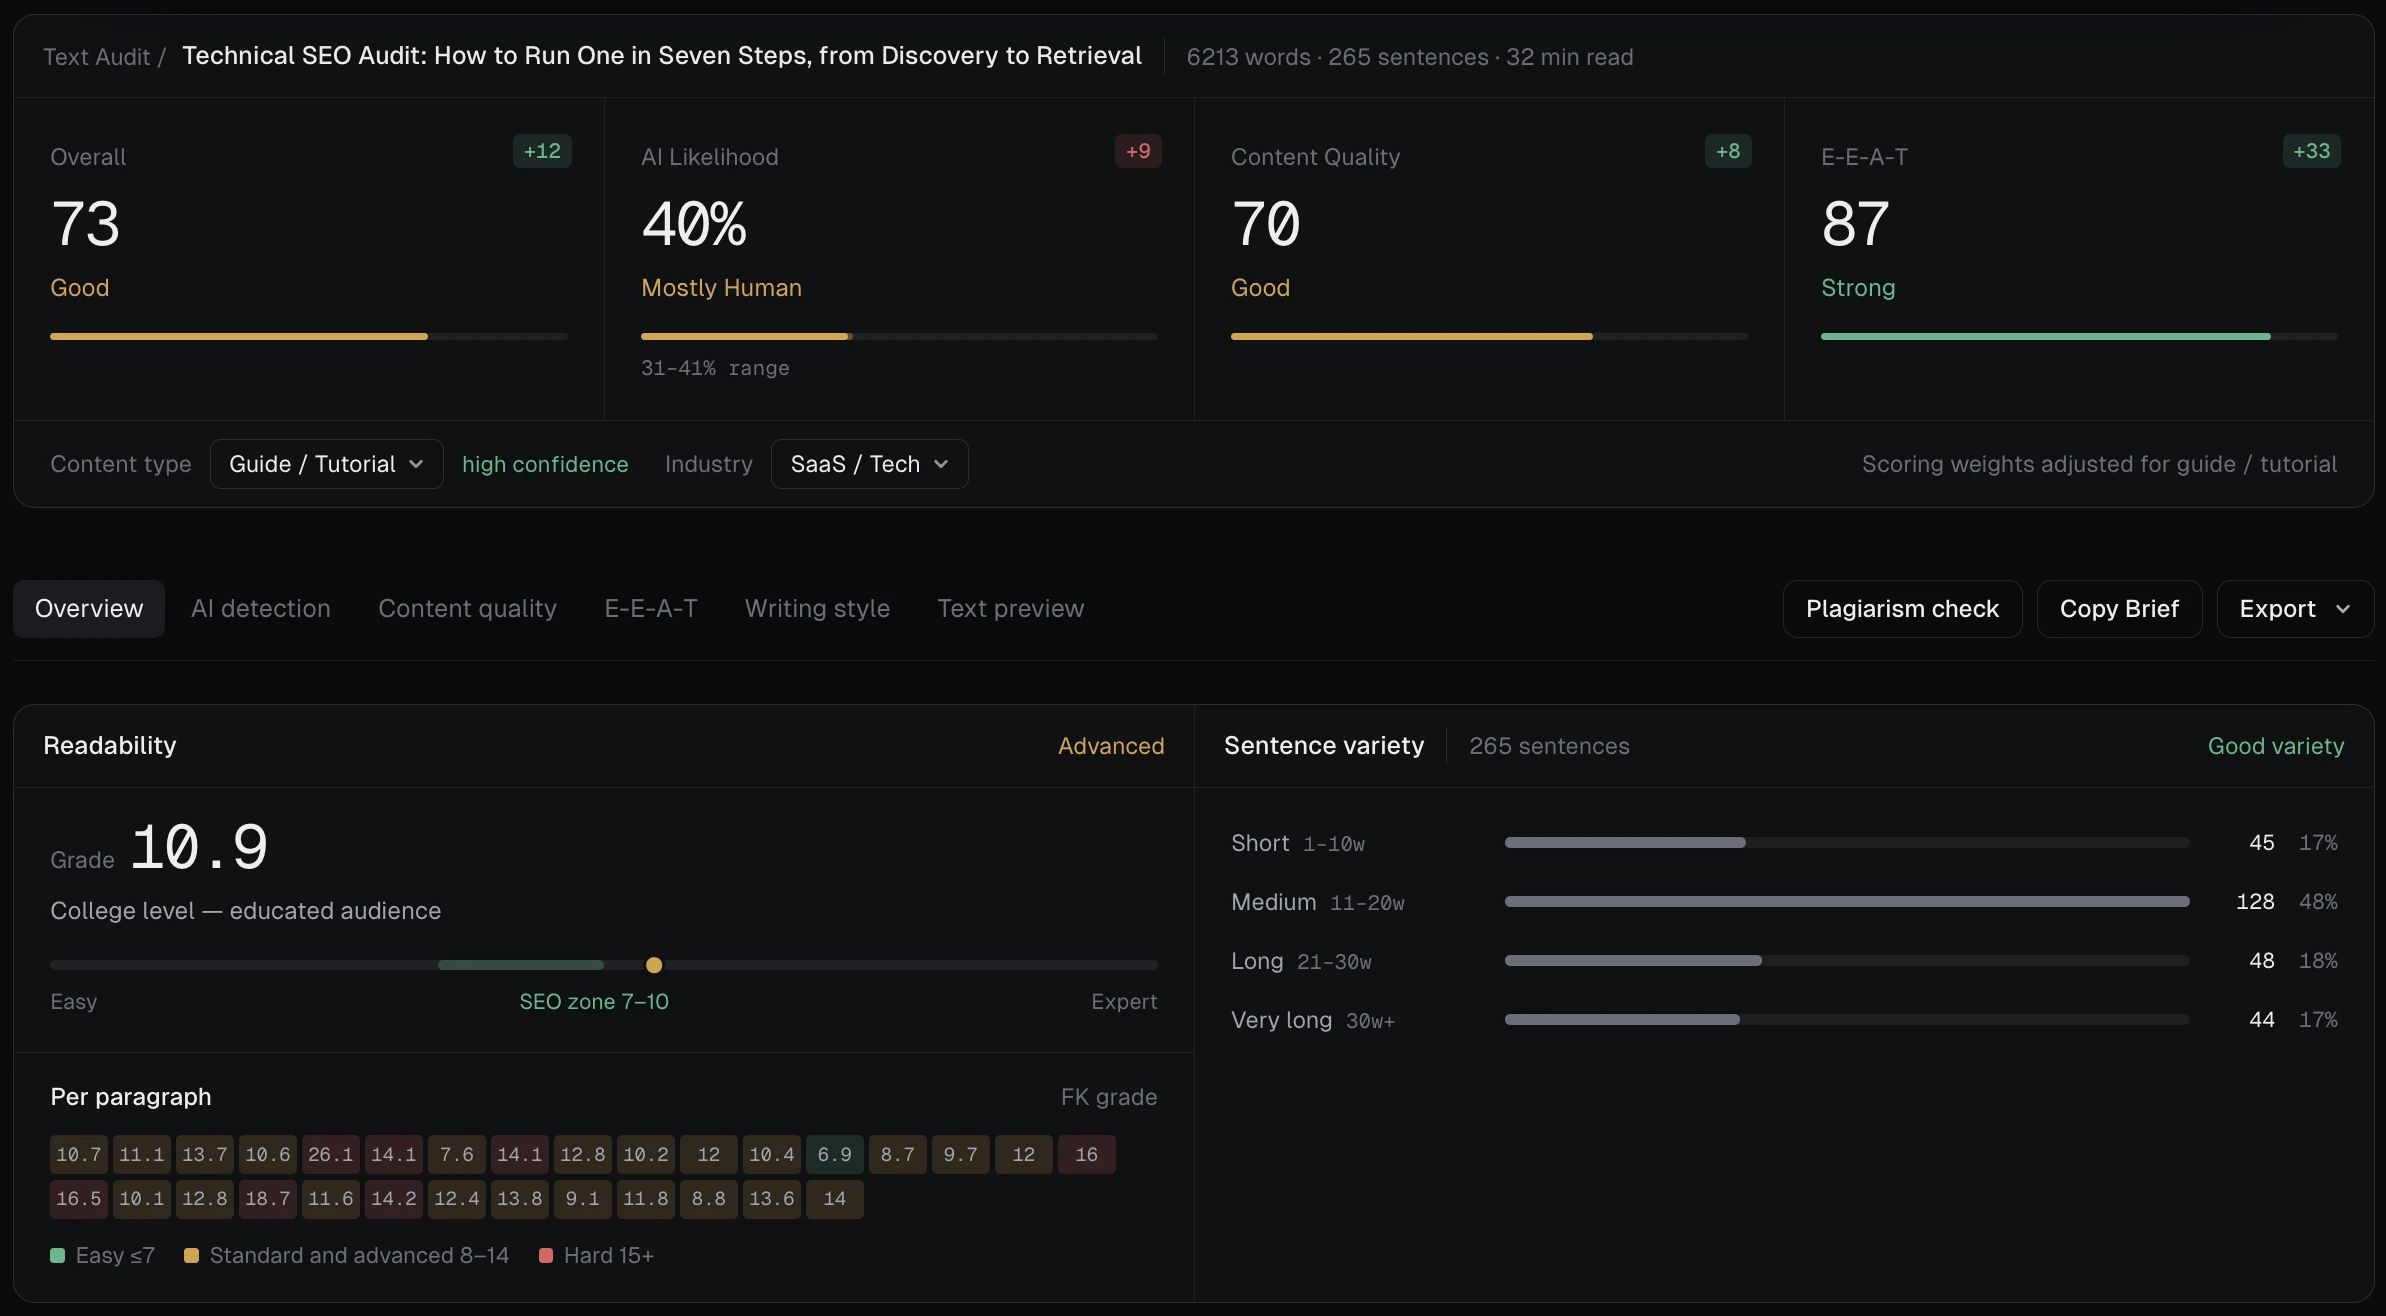Click the green Easy ≤7 legend swatch
Viewport: 2386px width, 1316px height.
click(58, 1256)
